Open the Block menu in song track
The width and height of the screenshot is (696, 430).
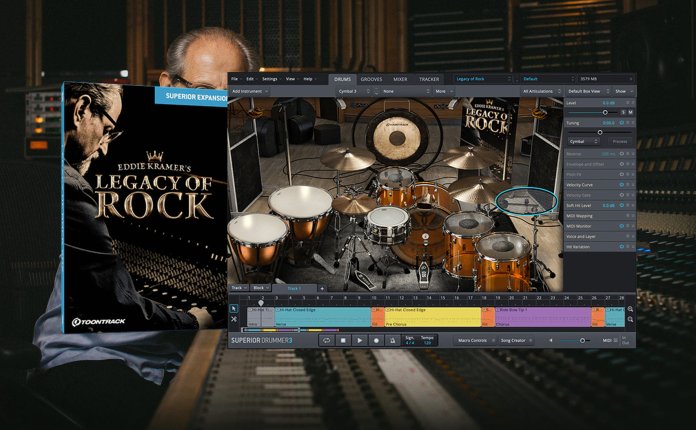(x=261, y=288)
